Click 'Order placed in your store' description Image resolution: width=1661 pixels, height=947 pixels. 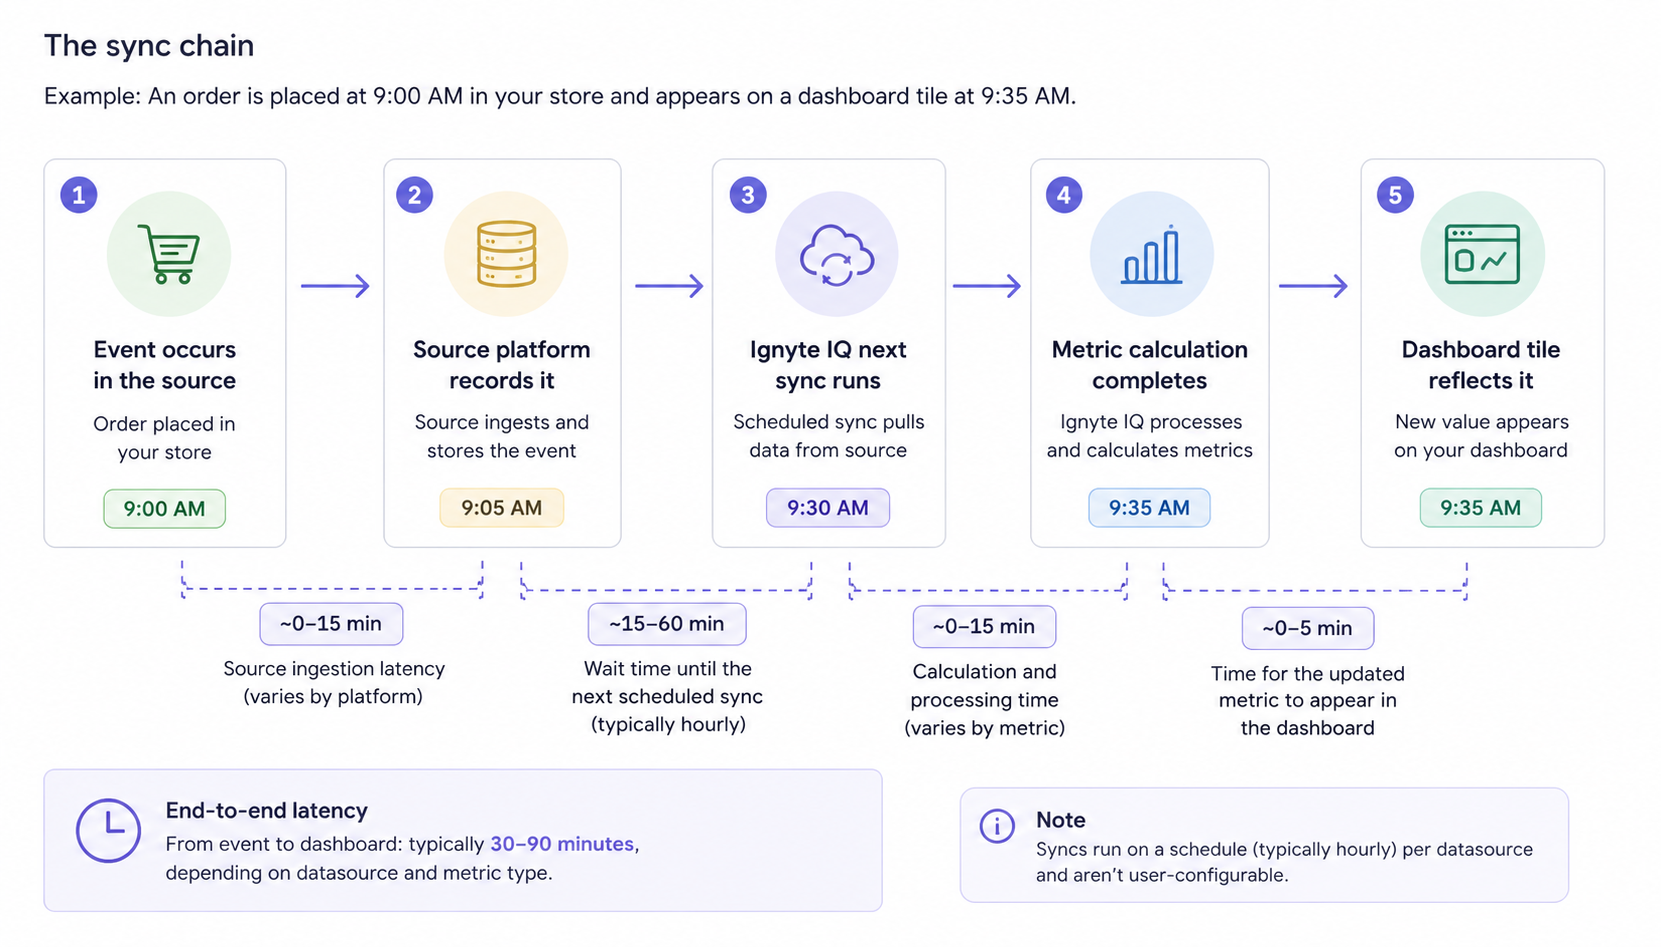(165, 438)
